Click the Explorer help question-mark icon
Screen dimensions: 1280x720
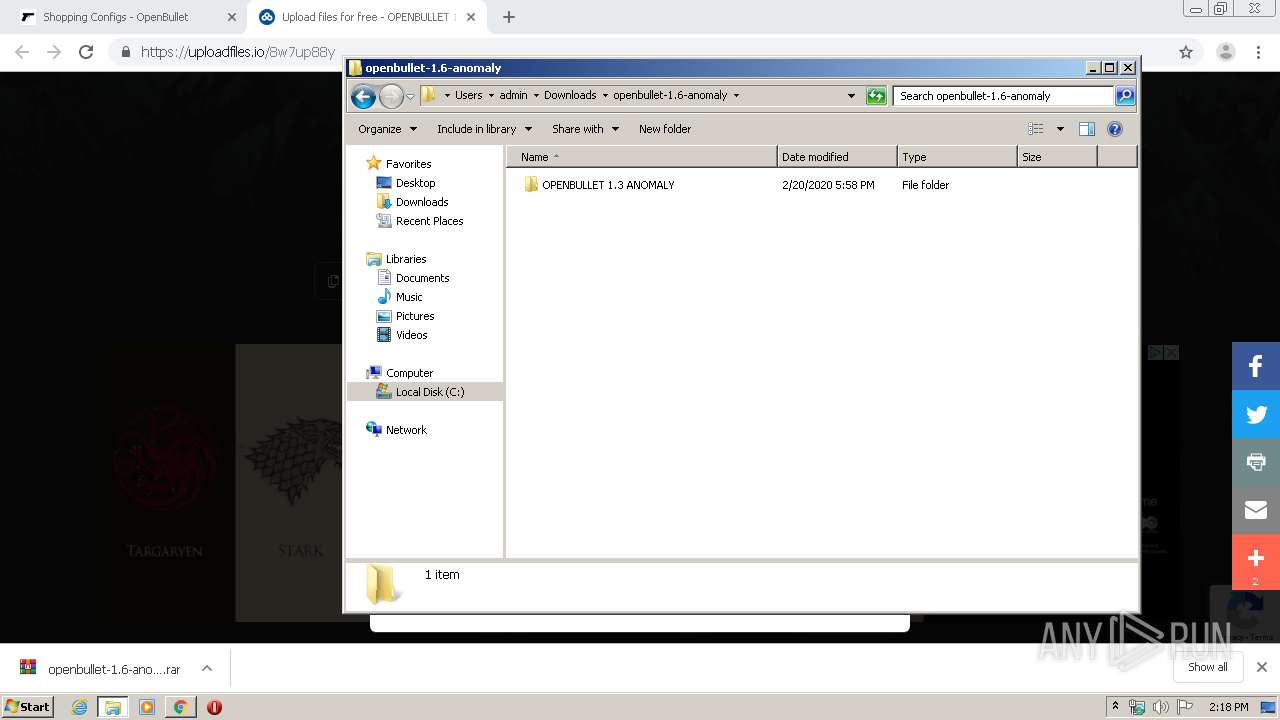click(1115, 129)
